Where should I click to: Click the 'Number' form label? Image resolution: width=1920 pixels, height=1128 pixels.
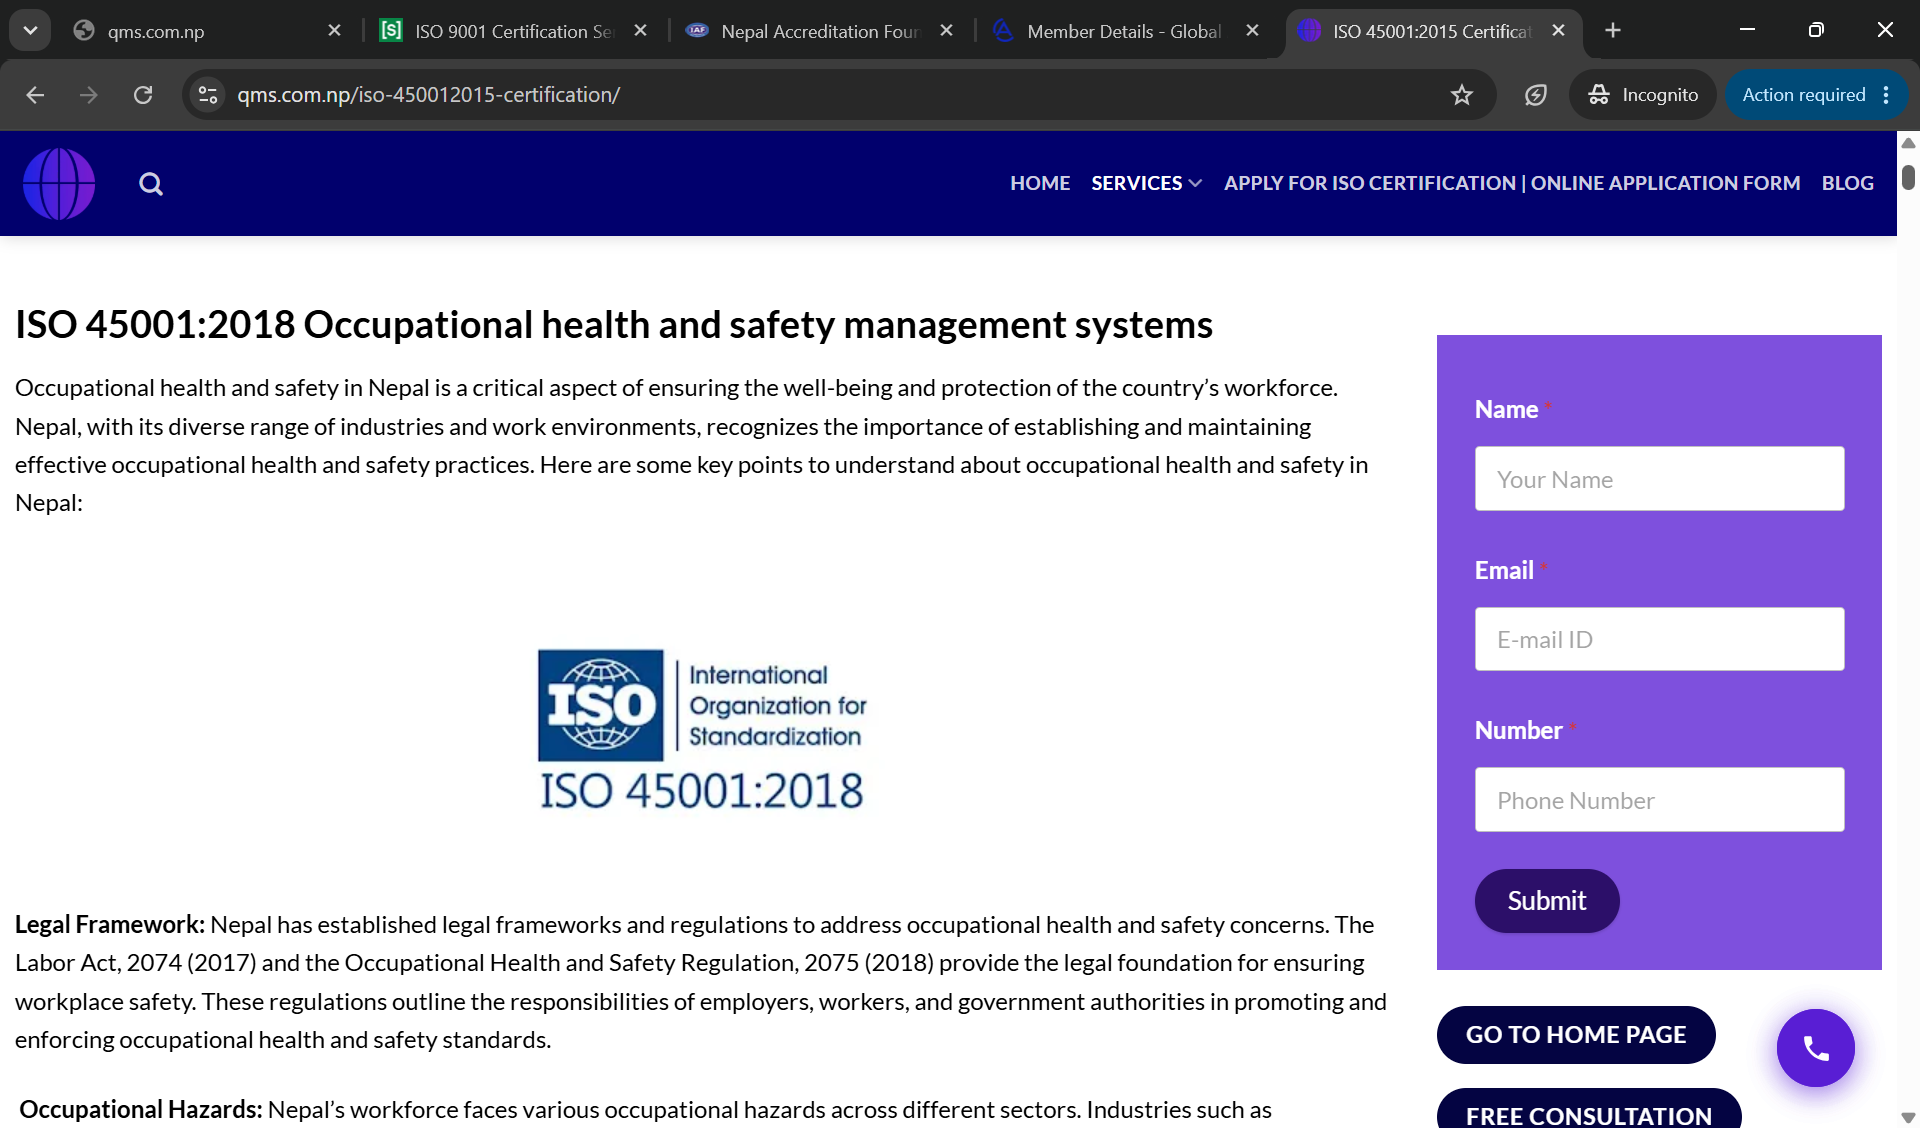coord(1518,731)
